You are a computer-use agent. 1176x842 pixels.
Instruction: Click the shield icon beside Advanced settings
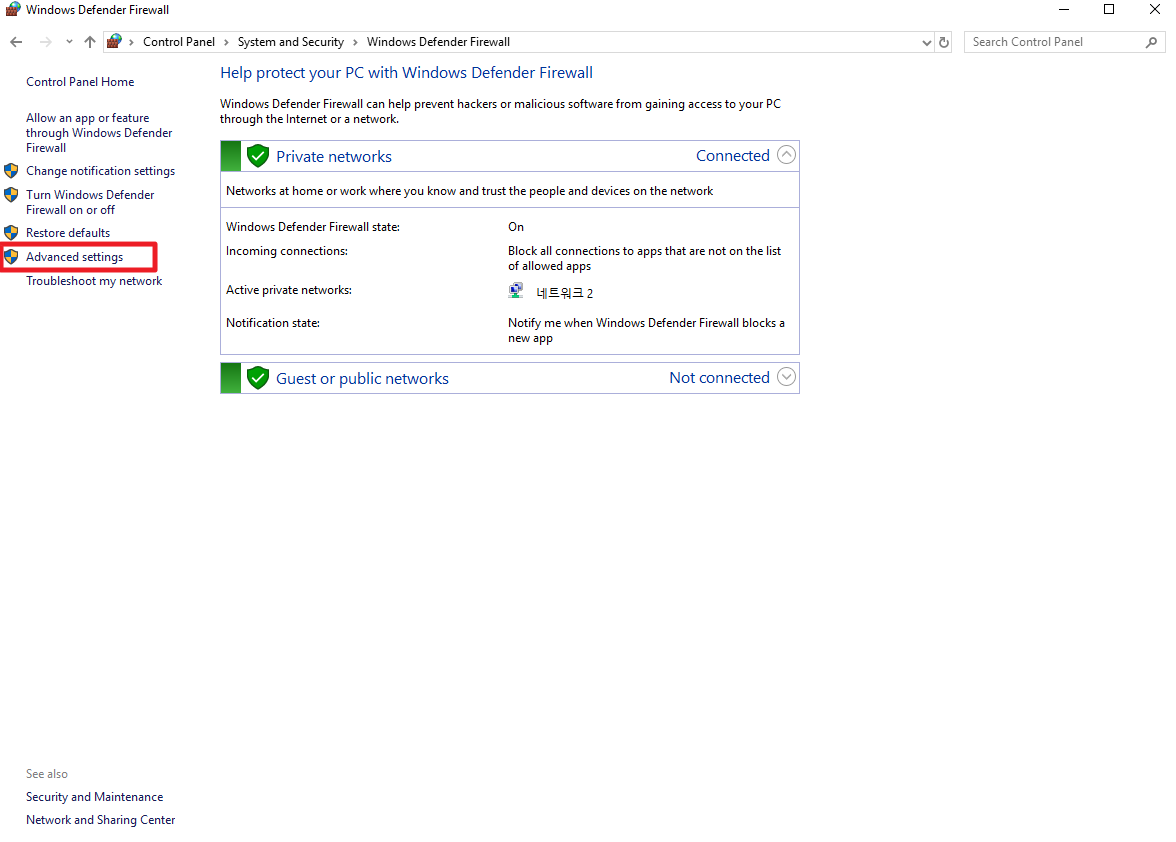click(x=11, y=257)
